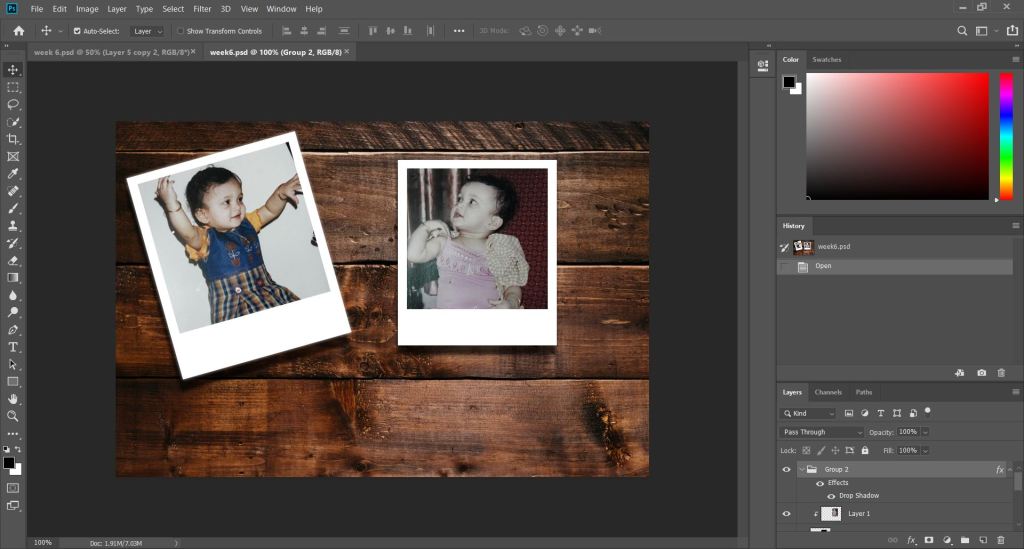Delete layer with trash icon in Layers panel
Screen dimensions: 1024x549
click(x=1001, y=540)
